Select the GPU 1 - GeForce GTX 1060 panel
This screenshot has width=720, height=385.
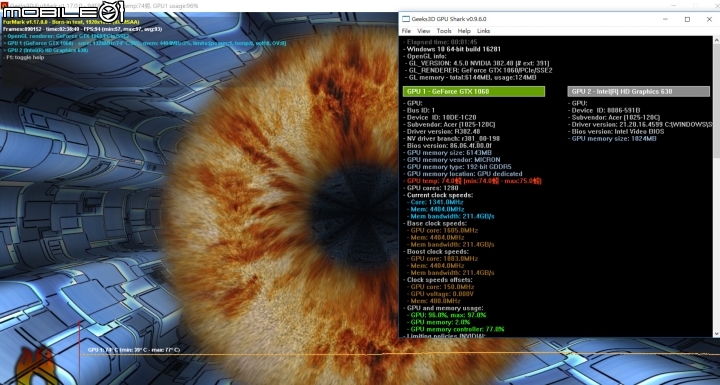(x=474, y=91)
